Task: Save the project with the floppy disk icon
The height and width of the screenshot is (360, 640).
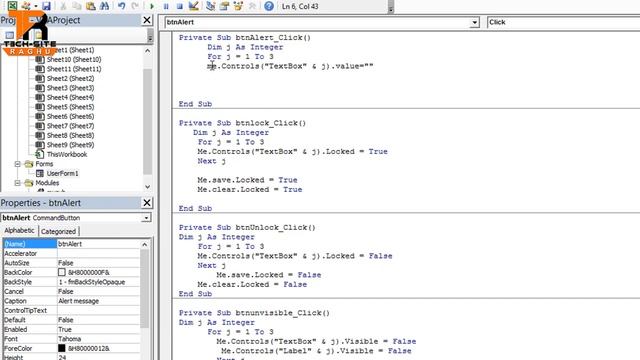Action: coord(46,6)
